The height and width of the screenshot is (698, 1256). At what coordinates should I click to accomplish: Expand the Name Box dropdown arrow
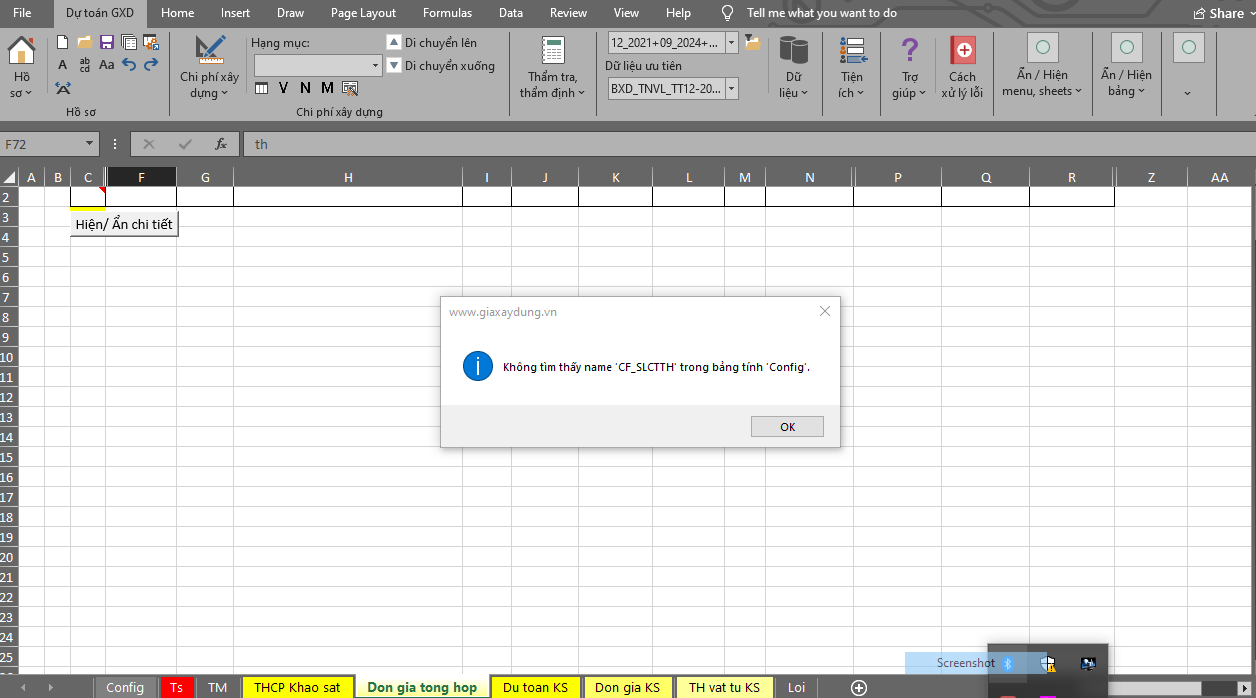pyautogui.click(x=89, y=144)
